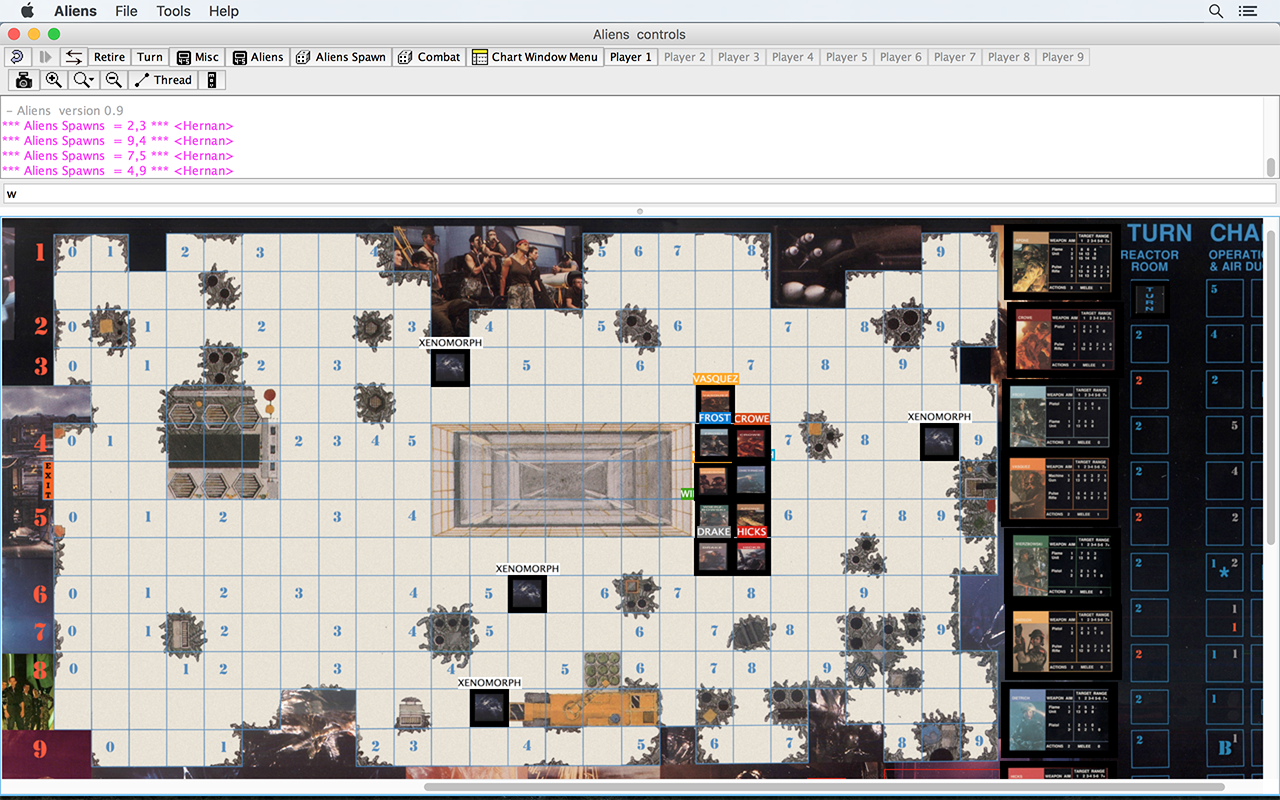Switch to Player 1 hand

631,57
